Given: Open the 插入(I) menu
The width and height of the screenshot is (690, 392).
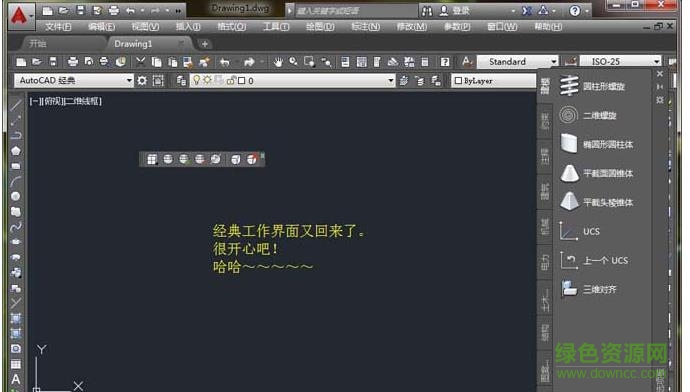Looking at the screenshot, I should coord(188,27).
